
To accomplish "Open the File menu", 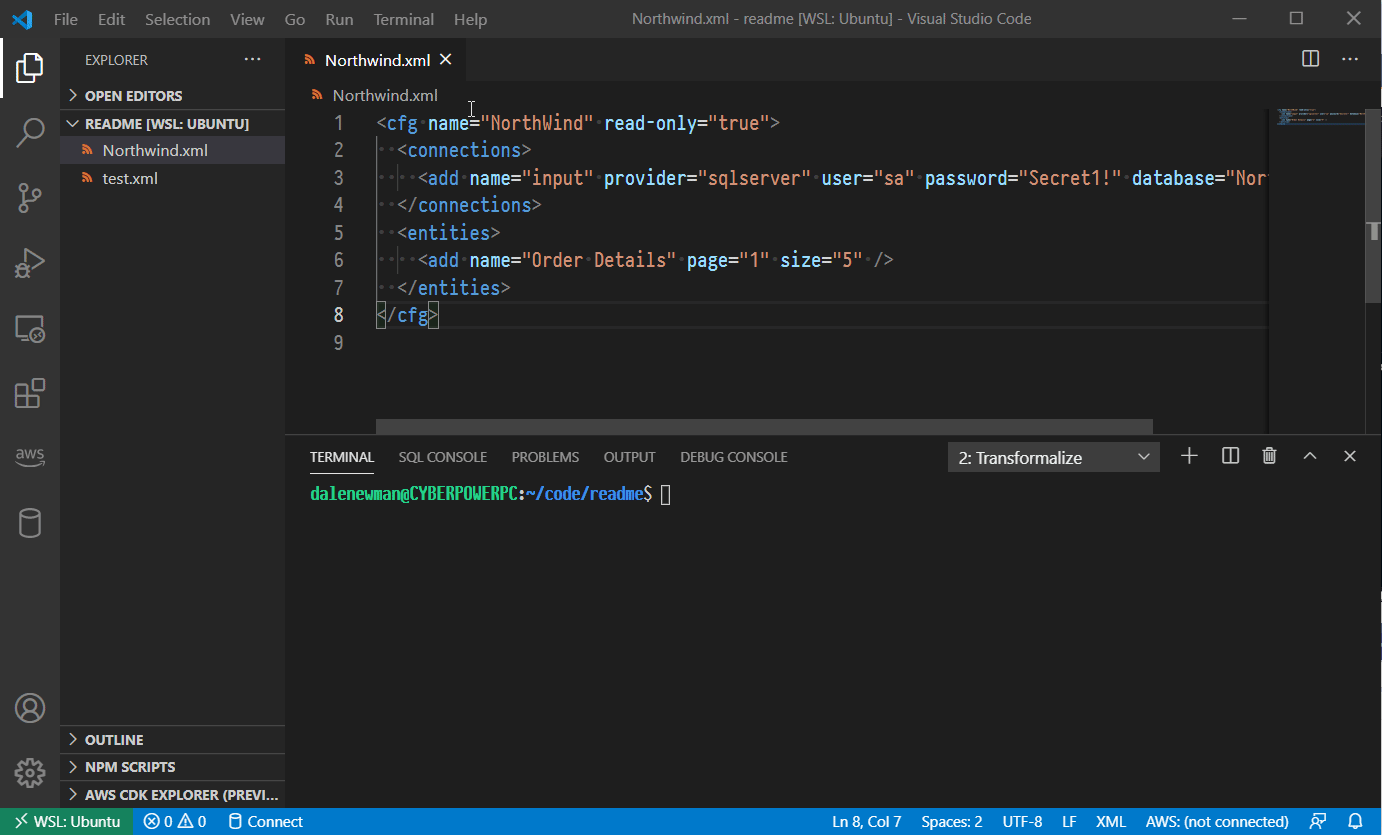I will click(x=65, y=19).
